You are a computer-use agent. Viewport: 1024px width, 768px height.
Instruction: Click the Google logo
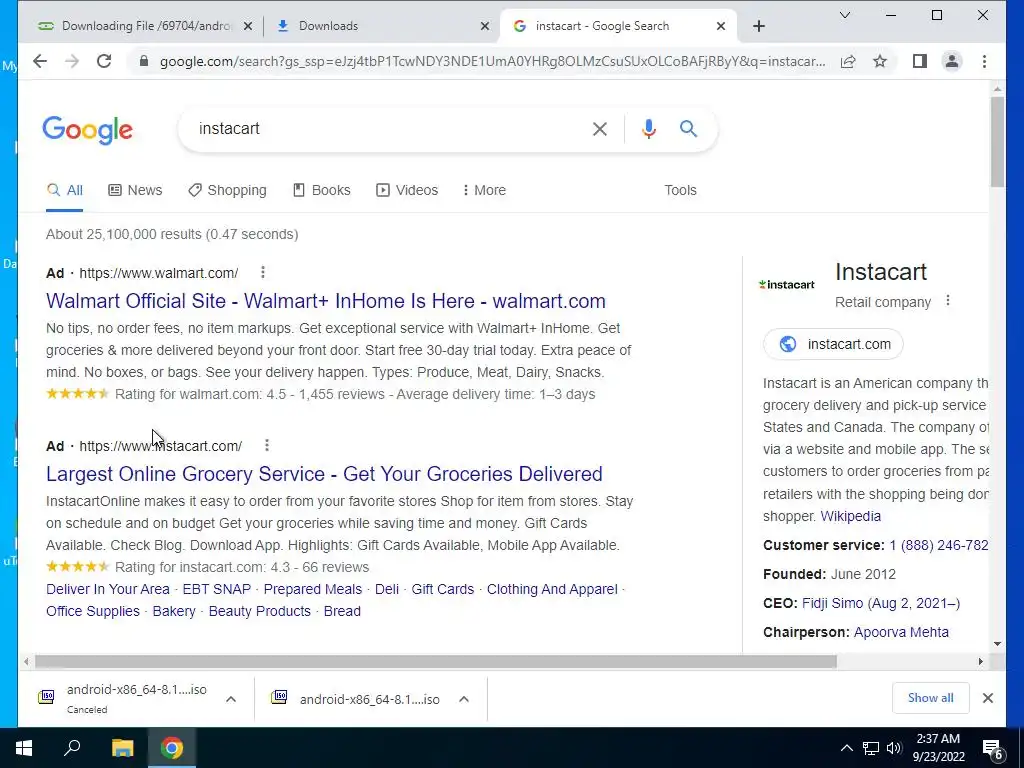coord(88,130)
